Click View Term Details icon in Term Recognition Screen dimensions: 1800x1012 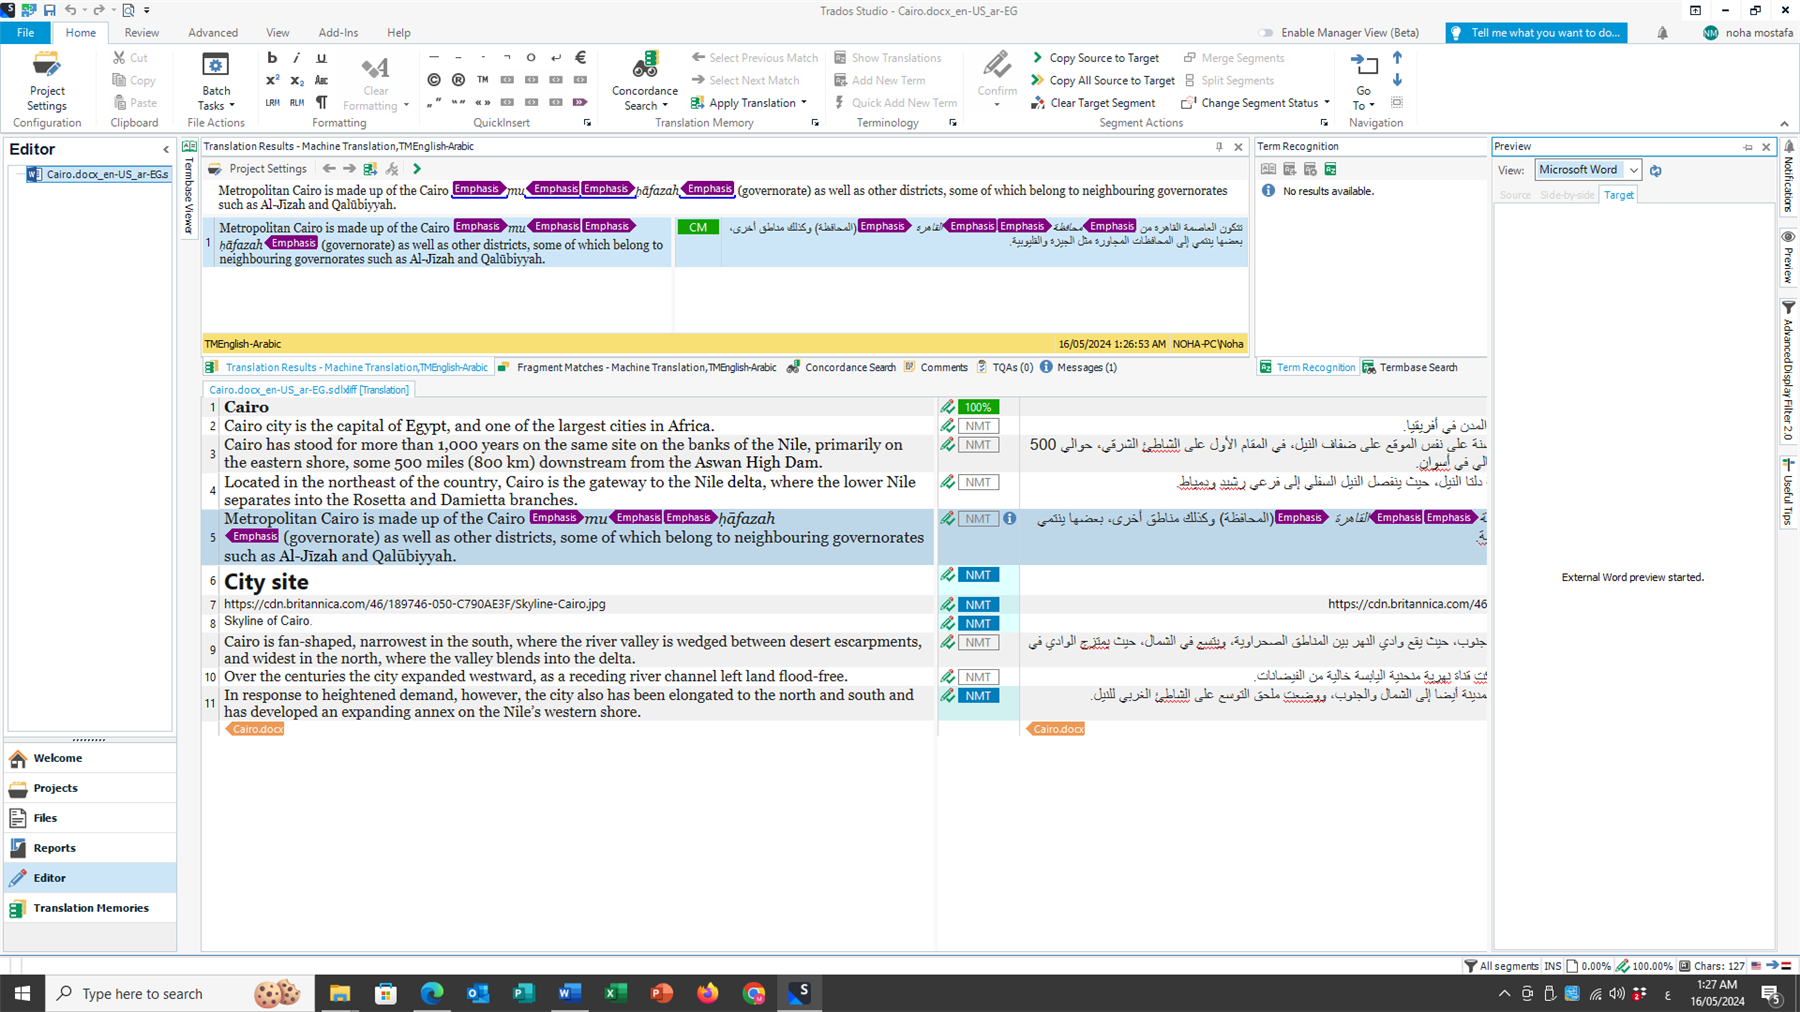click(1268, 169)
